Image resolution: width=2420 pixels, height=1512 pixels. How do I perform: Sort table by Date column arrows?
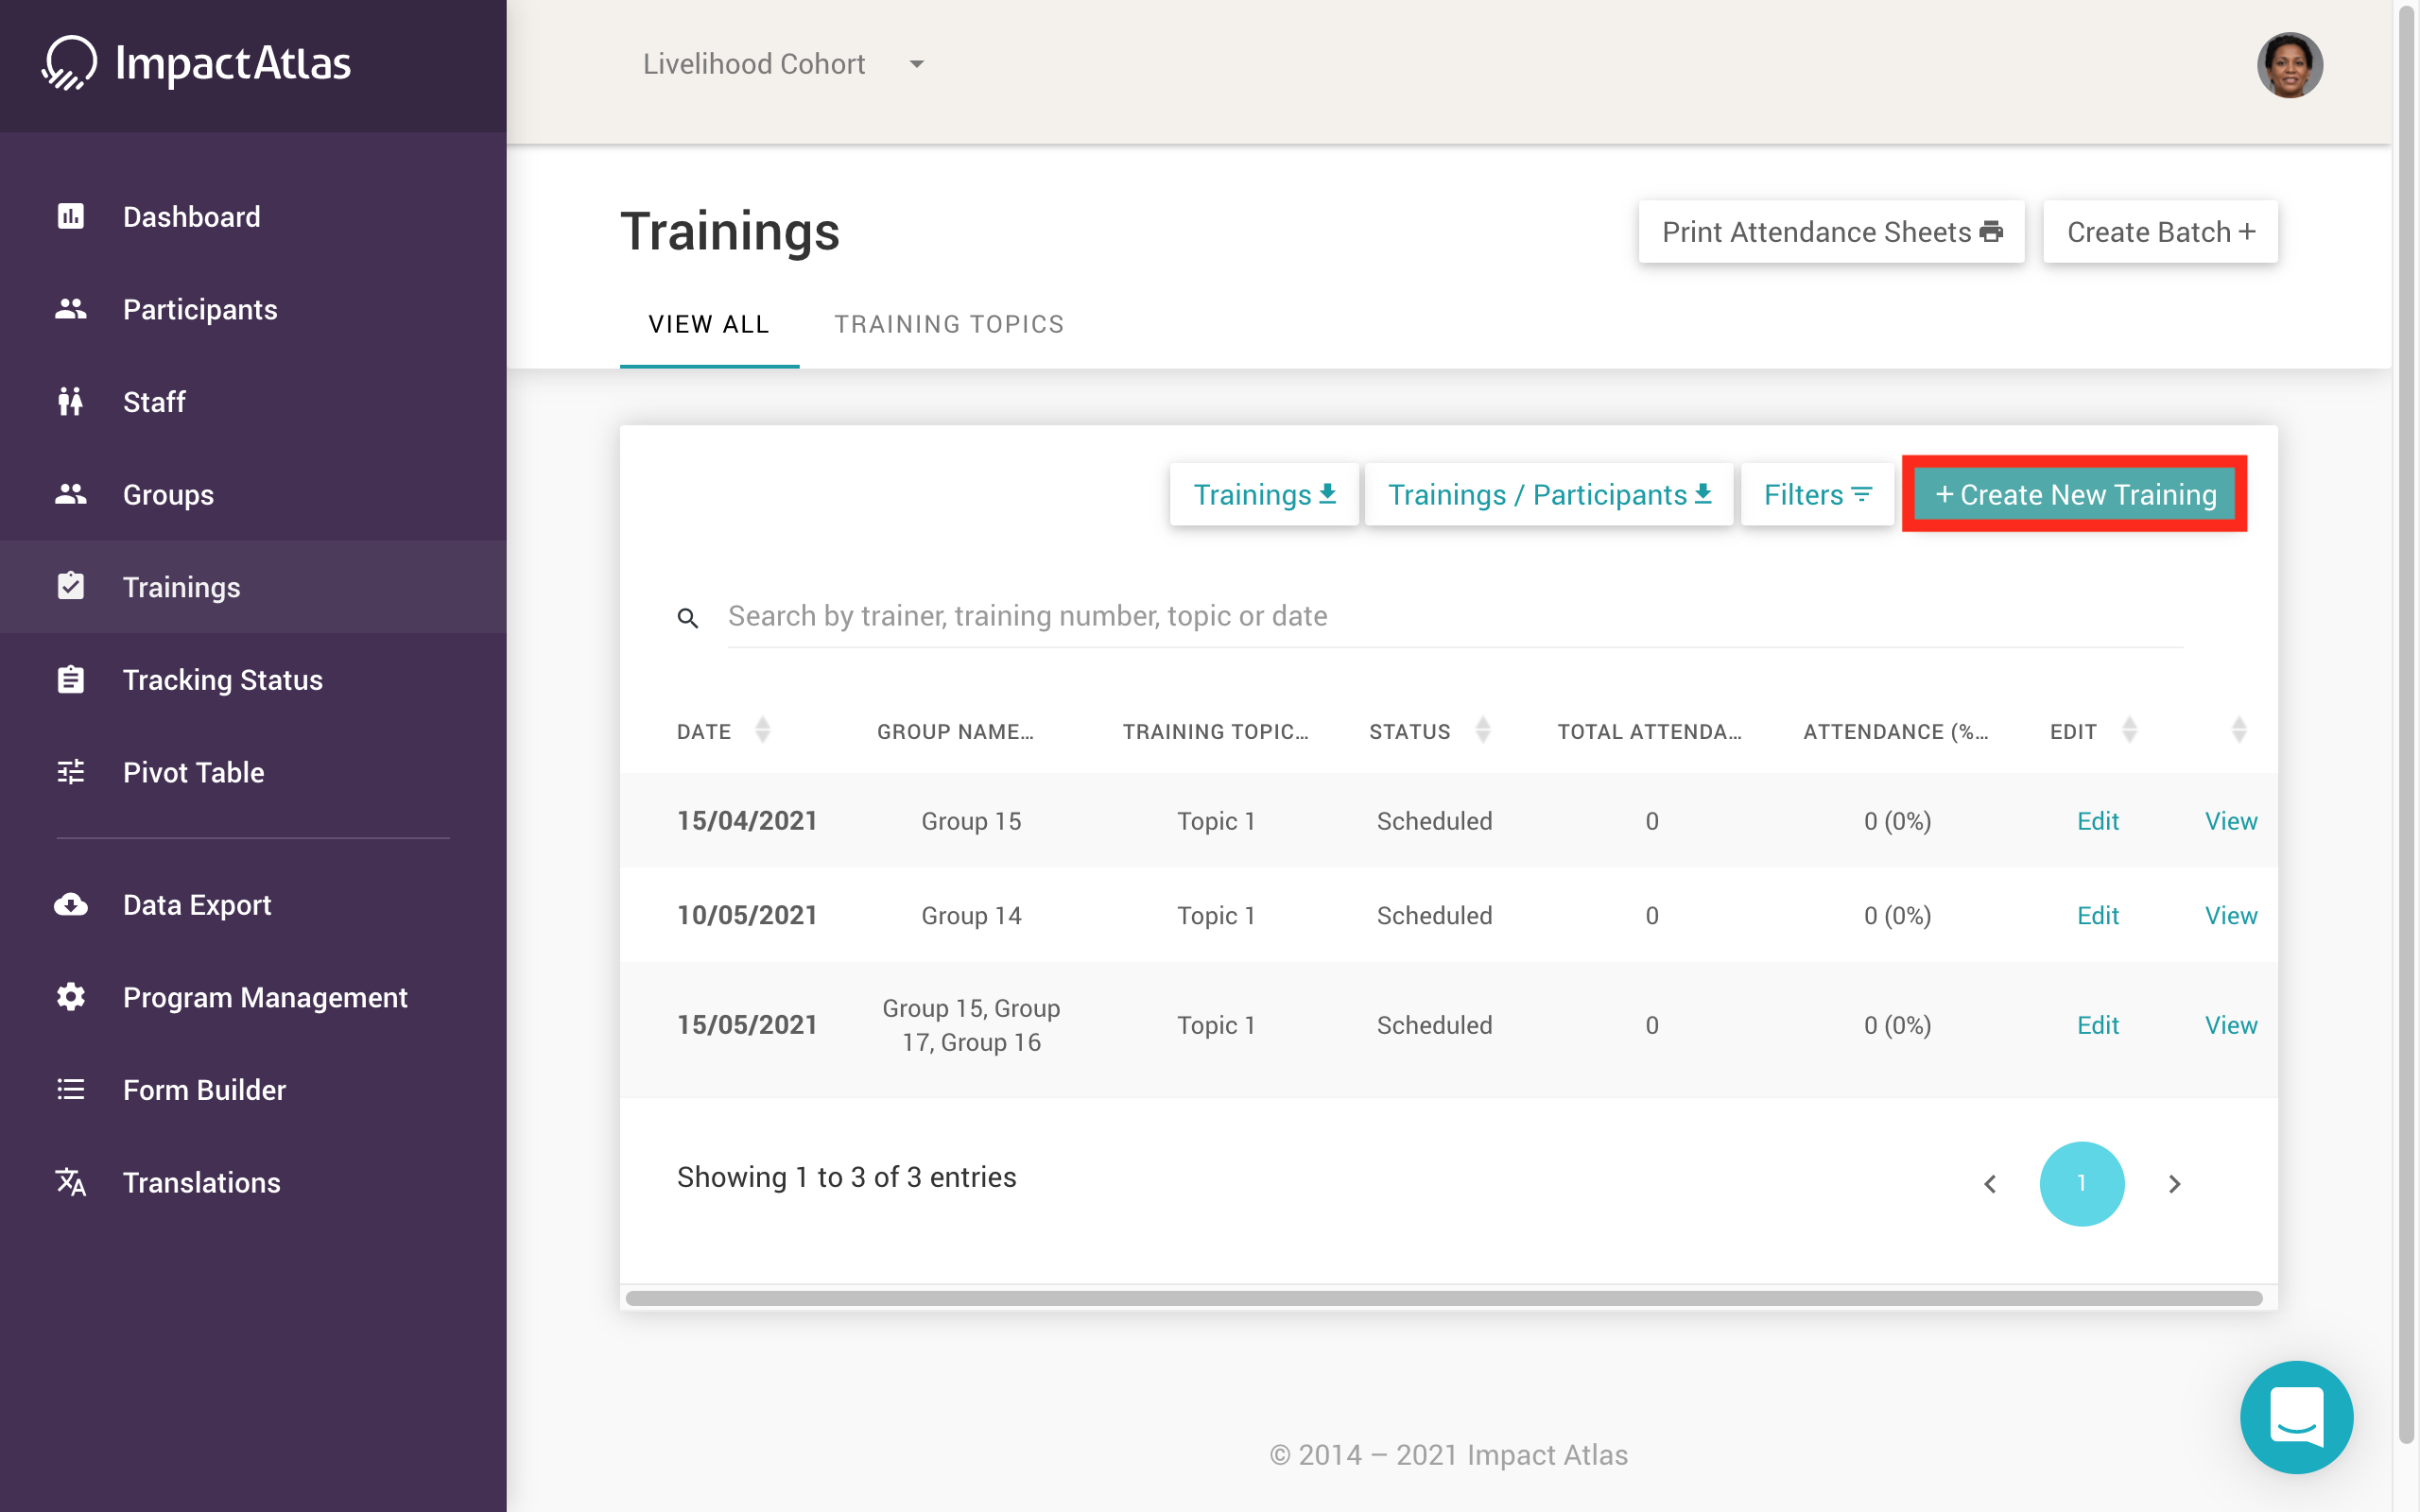763,730
